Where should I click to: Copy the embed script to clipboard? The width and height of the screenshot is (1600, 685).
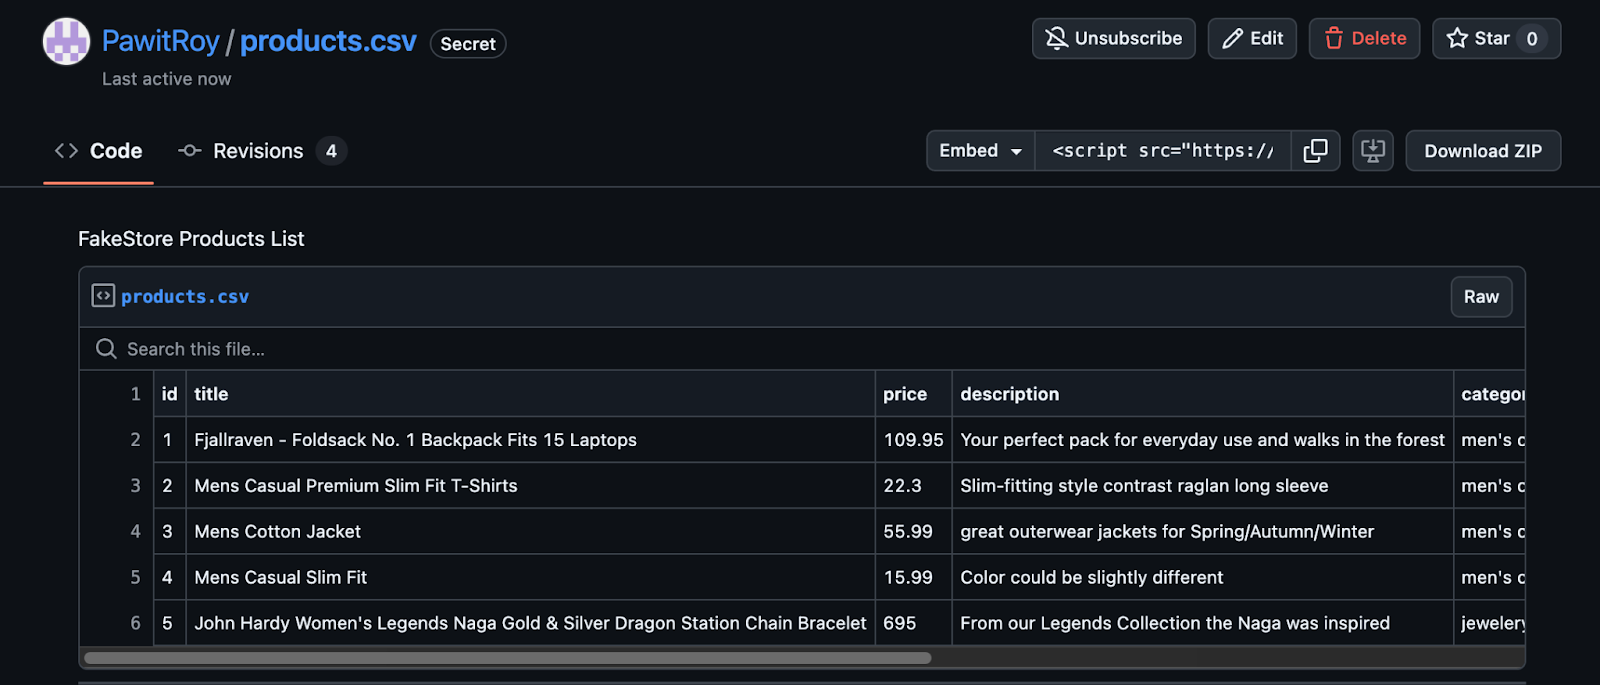tap(1315, 151)
